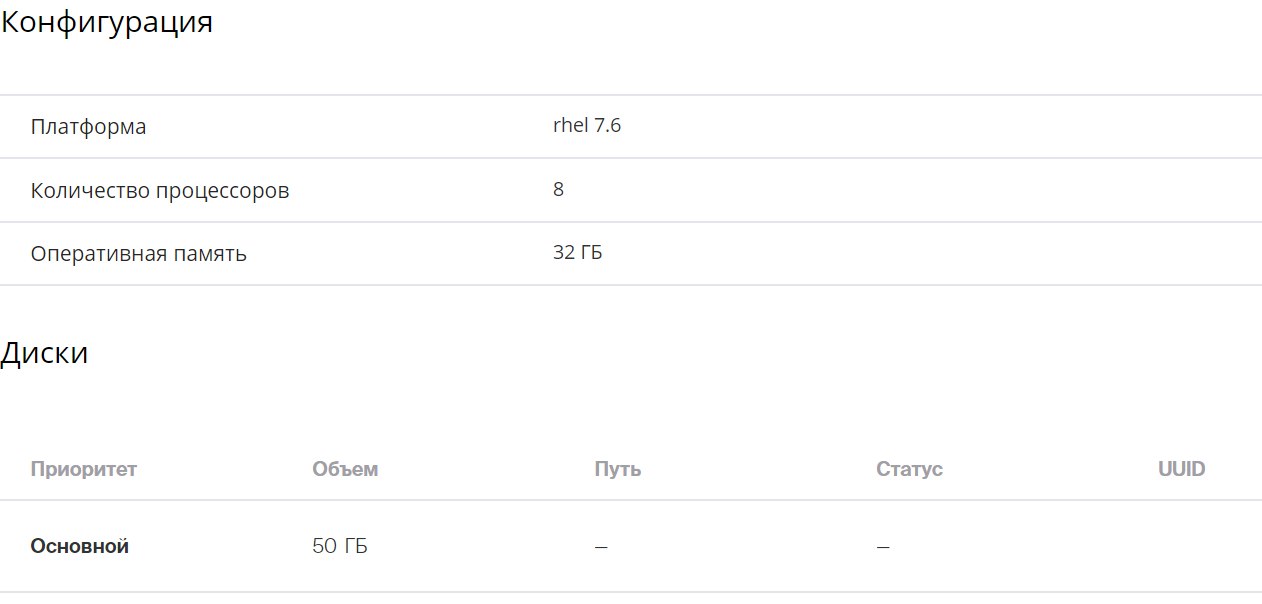Click the 50 ГБ disk size cell
The image size is (1262, 604).
(x=340, y=546)
